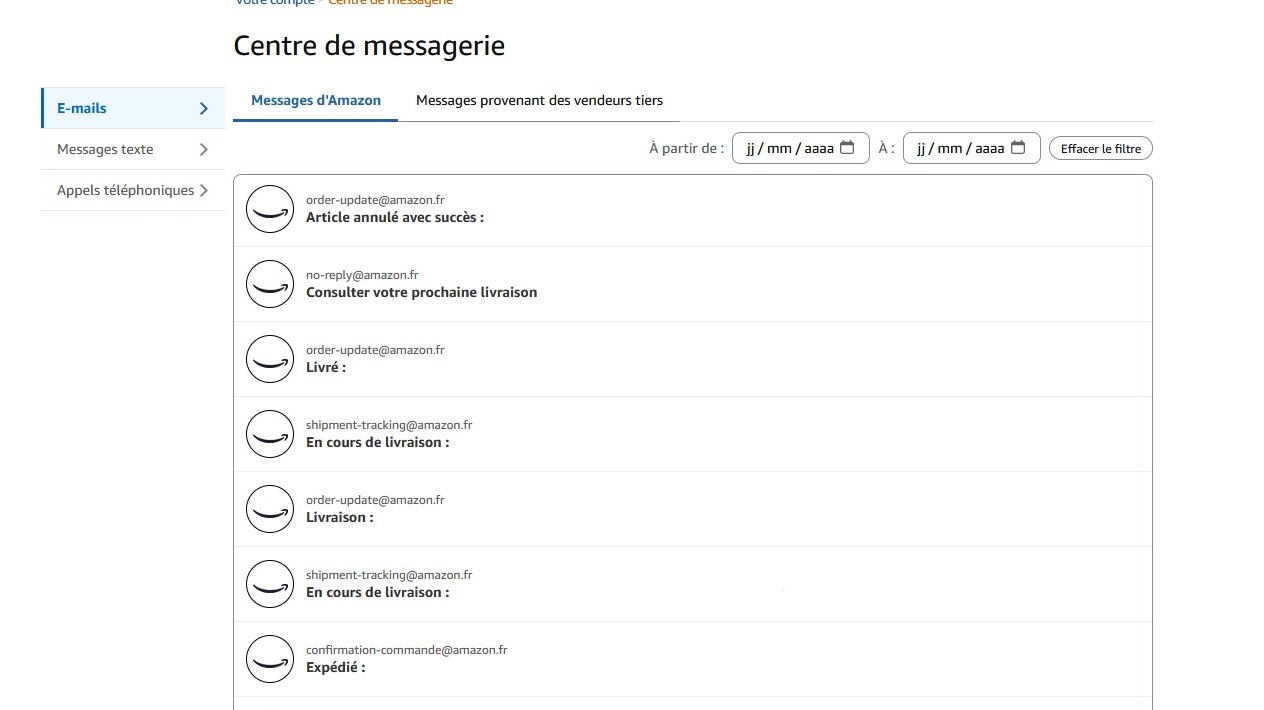Open the 'Article annulé avec succès :' message
1264x710 pixels.
coord(693,209)
